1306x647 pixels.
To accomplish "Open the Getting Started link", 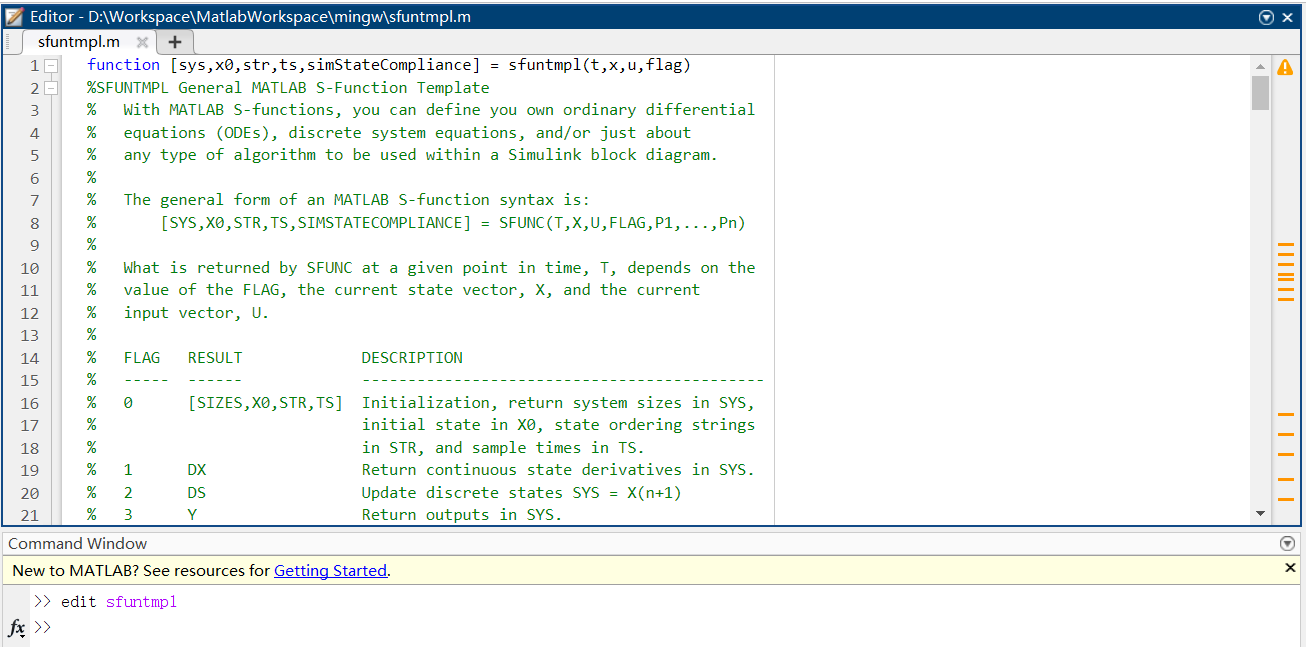I will tap(330, 570).
